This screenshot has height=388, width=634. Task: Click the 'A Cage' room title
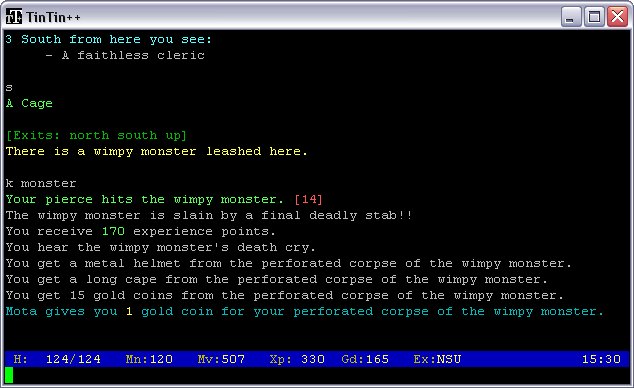pos(29,103)
